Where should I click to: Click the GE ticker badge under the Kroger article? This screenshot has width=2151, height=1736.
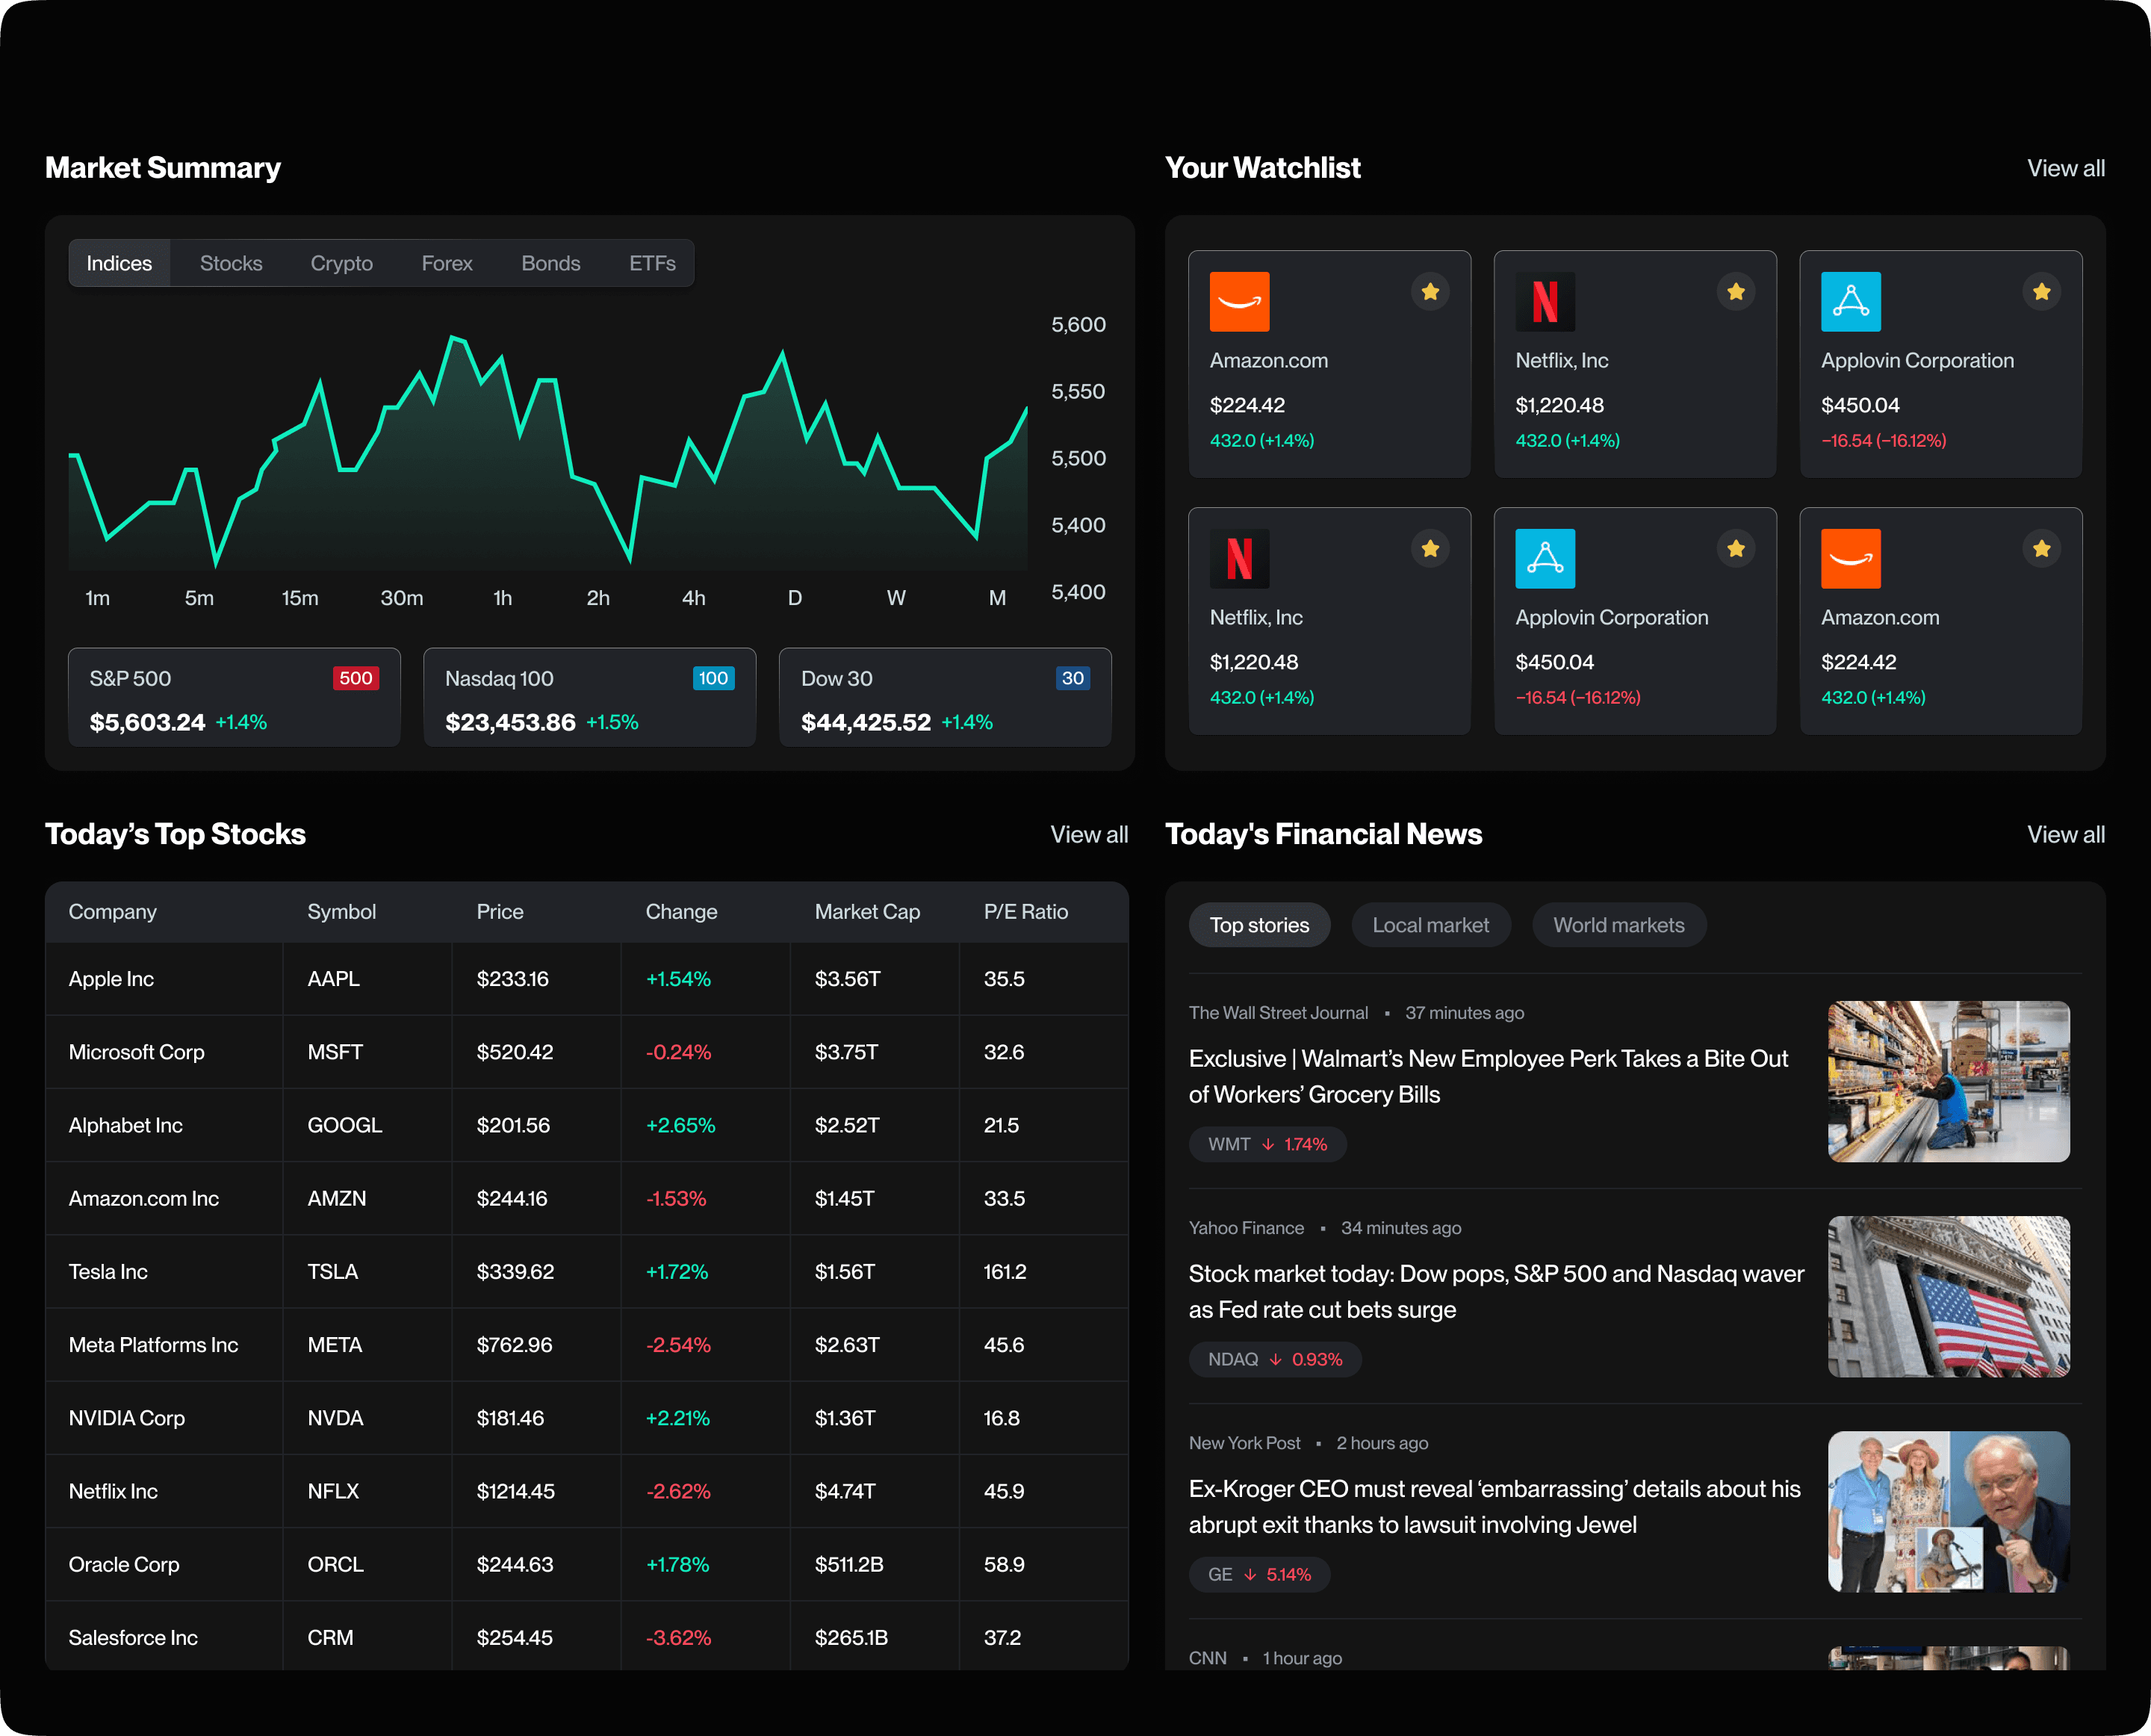[x=1258, y=1574]
